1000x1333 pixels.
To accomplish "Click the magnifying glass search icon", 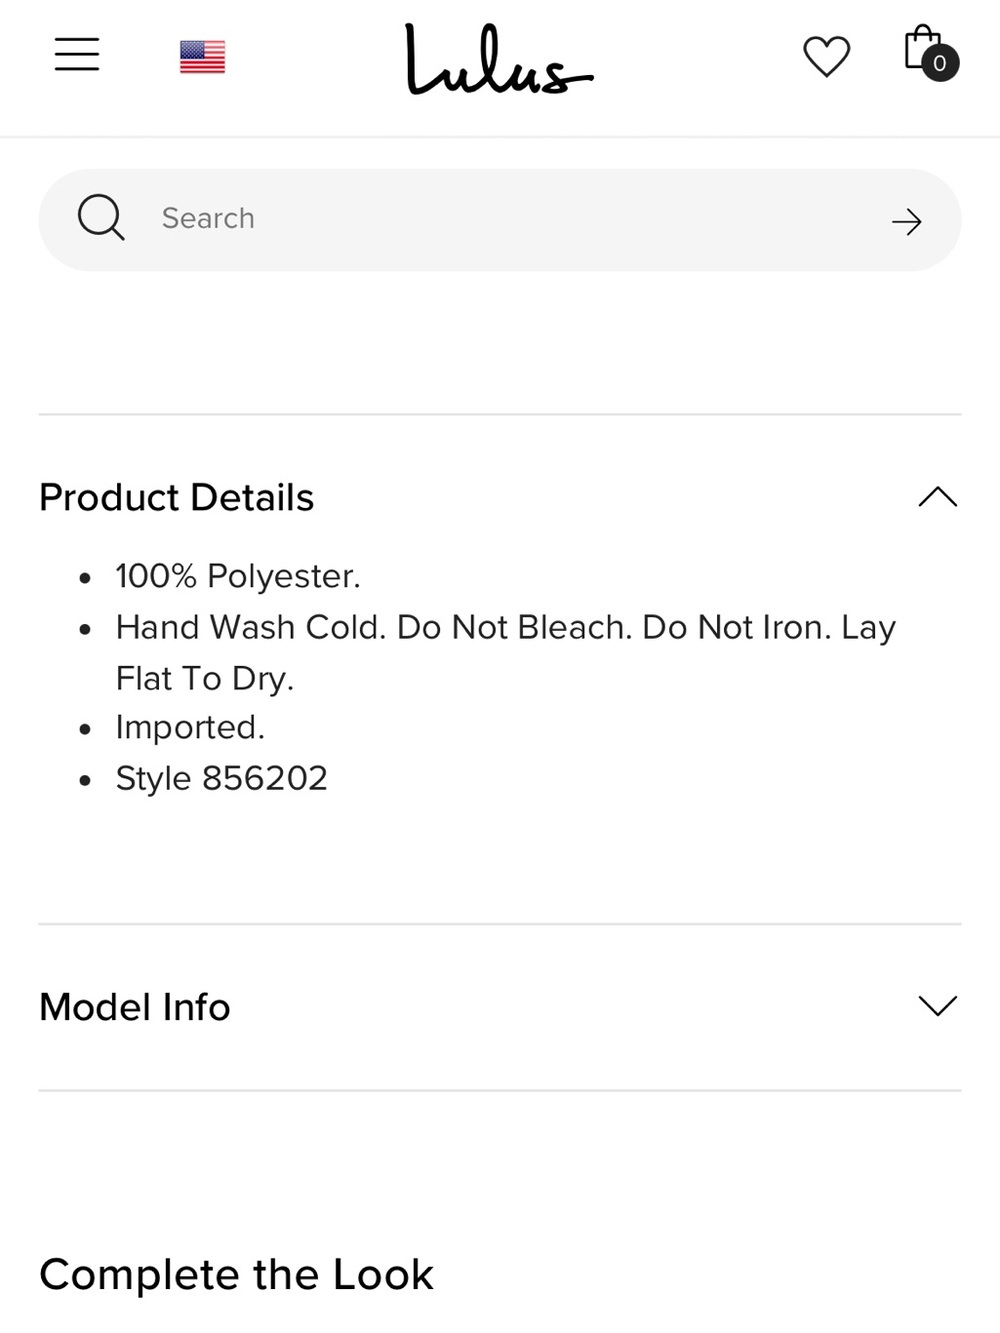I will [101, 217].
